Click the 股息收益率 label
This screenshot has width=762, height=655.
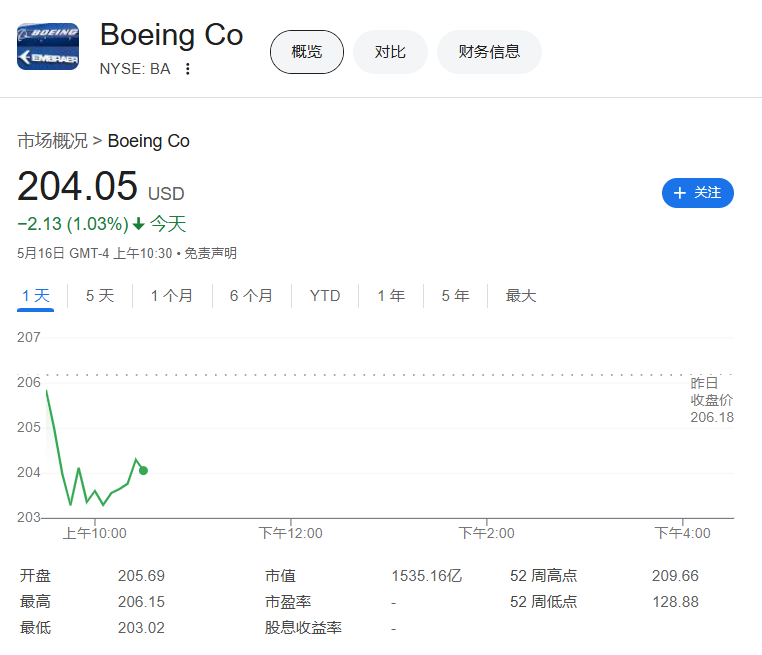click(x=303, y=628)
